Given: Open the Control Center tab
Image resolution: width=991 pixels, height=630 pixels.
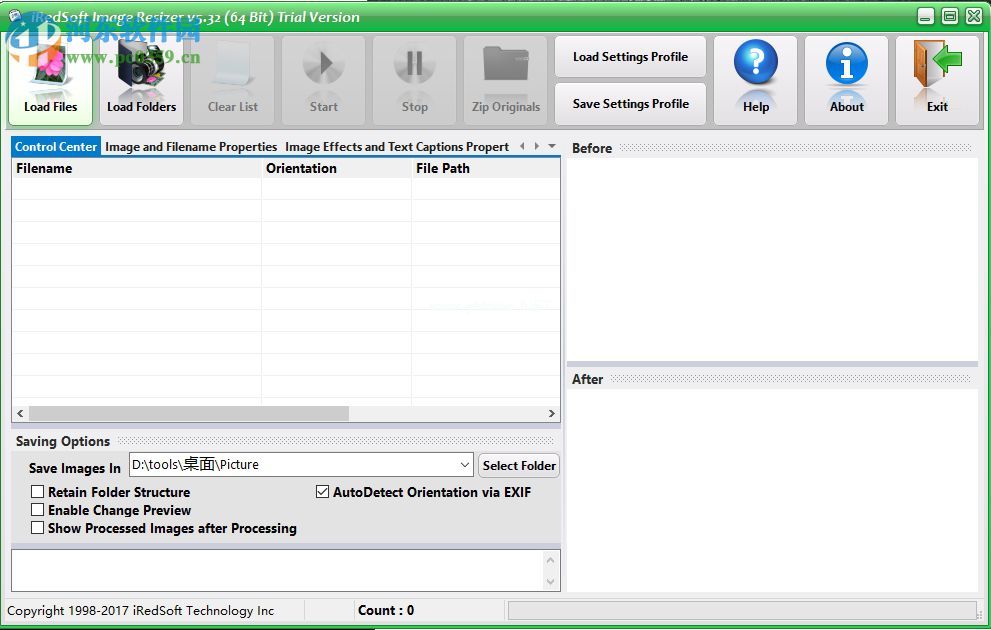Looking at the screenshot, I should point(55,146).
